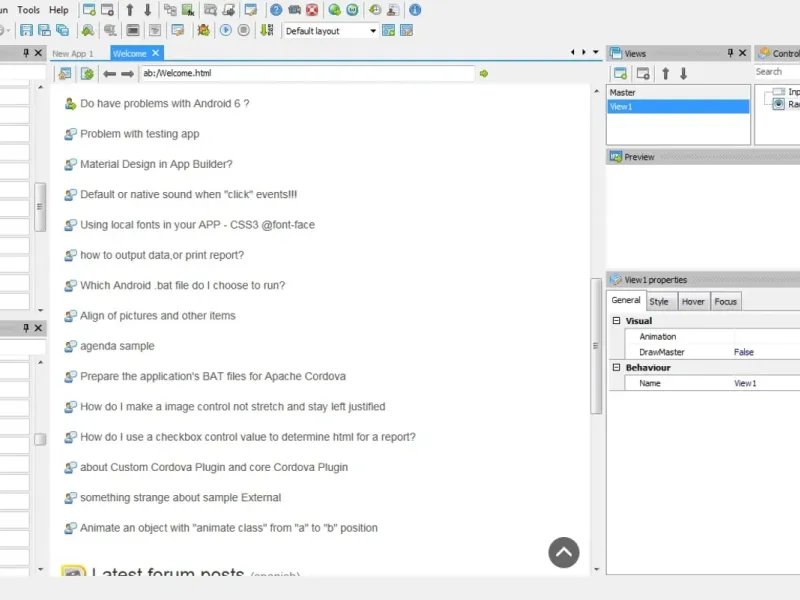Click the video camera icon in the toolbar

click(x=294, y=10)
